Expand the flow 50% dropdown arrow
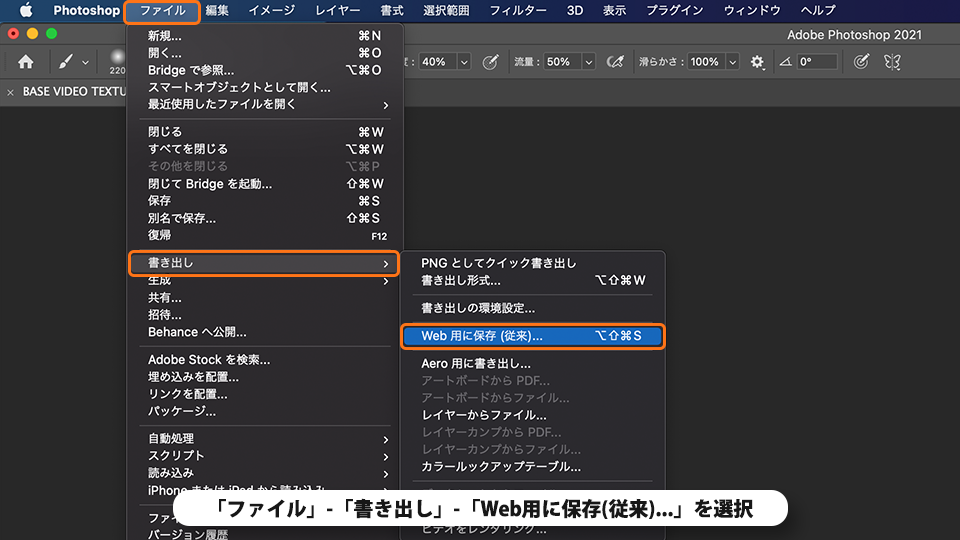 tap(588, 62)
